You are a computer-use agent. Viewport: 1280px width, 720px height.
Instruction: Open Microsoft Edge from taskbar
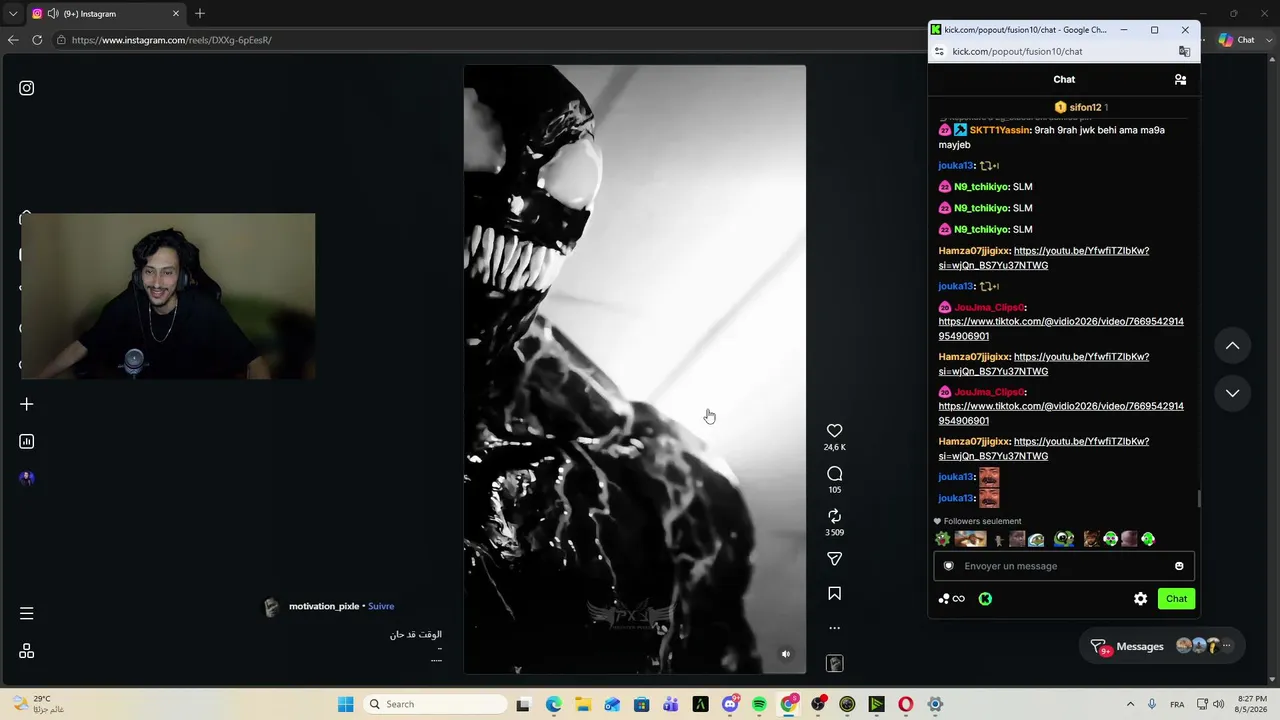tap(554, 704)
